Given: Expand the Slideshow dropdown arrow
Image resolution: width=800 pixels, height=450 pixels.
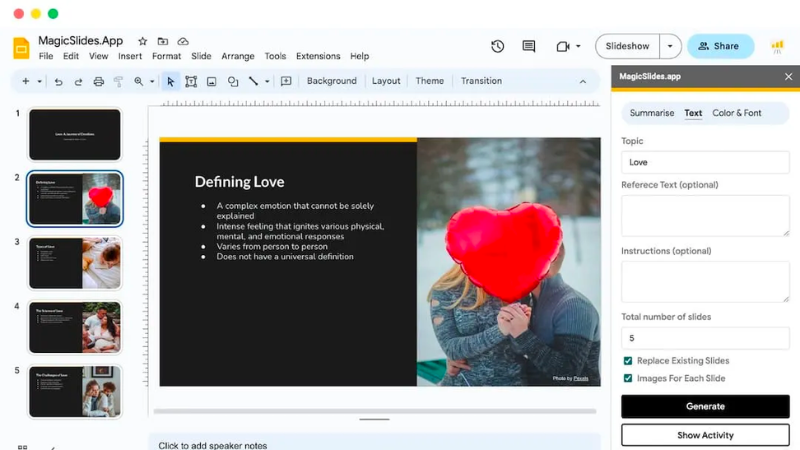Looking at the screenshot, I should pos(671,46).
